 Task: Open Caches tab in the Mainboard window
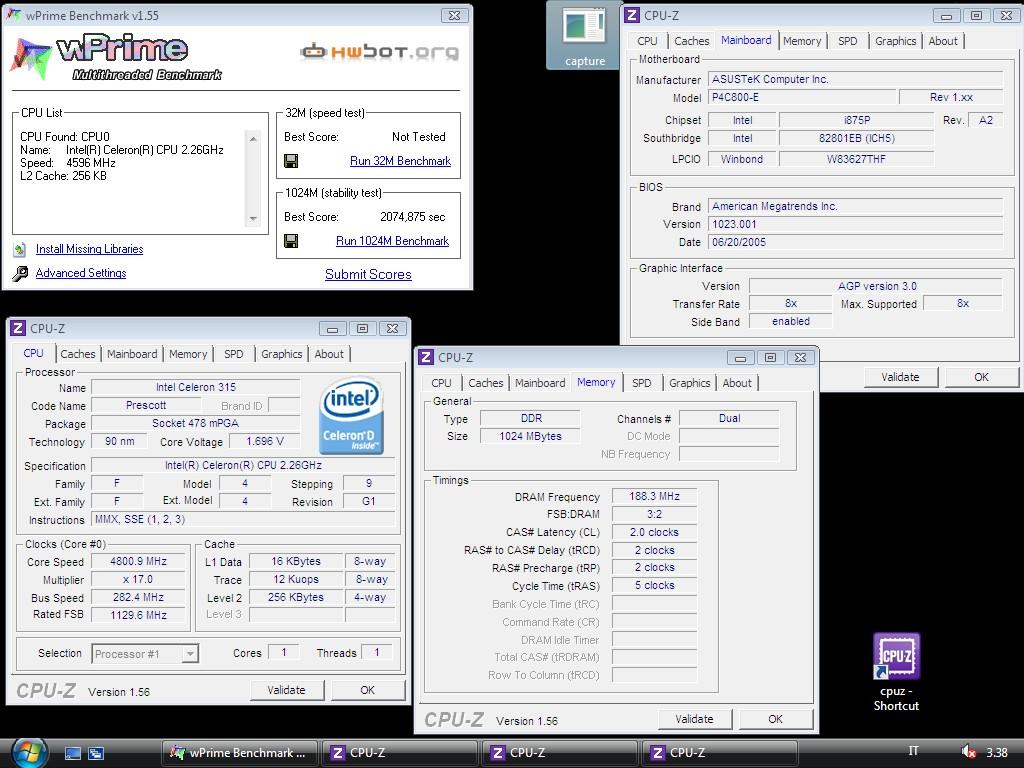692,41
